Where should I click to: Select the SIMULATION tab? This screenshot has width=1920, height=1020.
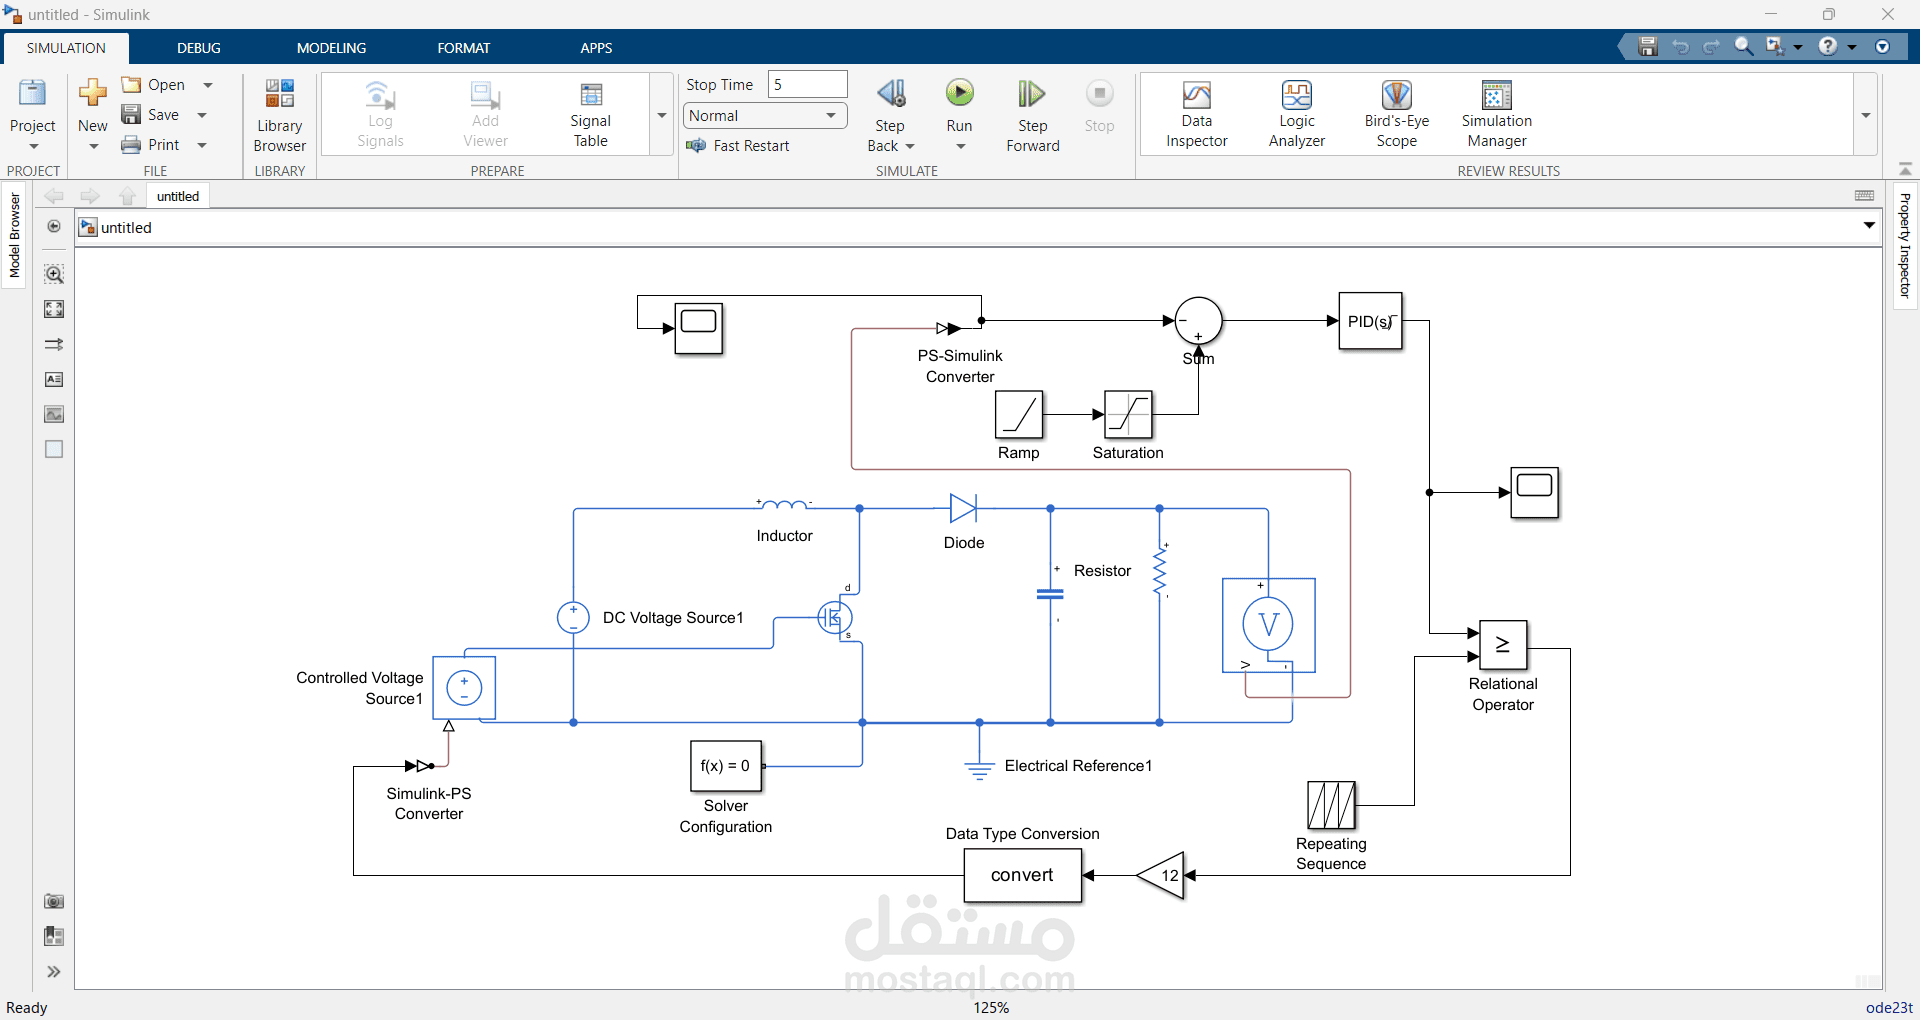(x=66, y=48)
